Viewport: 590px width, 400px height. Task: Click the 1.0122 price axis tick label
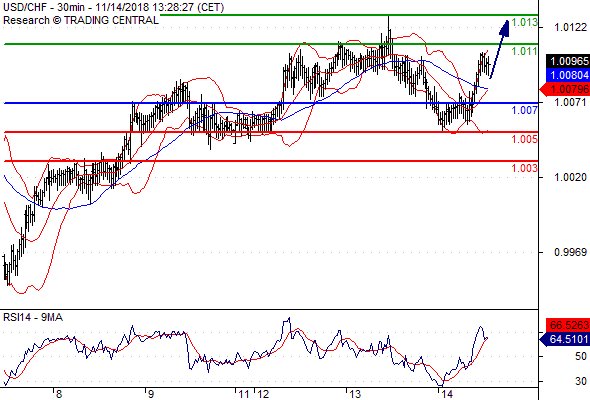[570, 27]
